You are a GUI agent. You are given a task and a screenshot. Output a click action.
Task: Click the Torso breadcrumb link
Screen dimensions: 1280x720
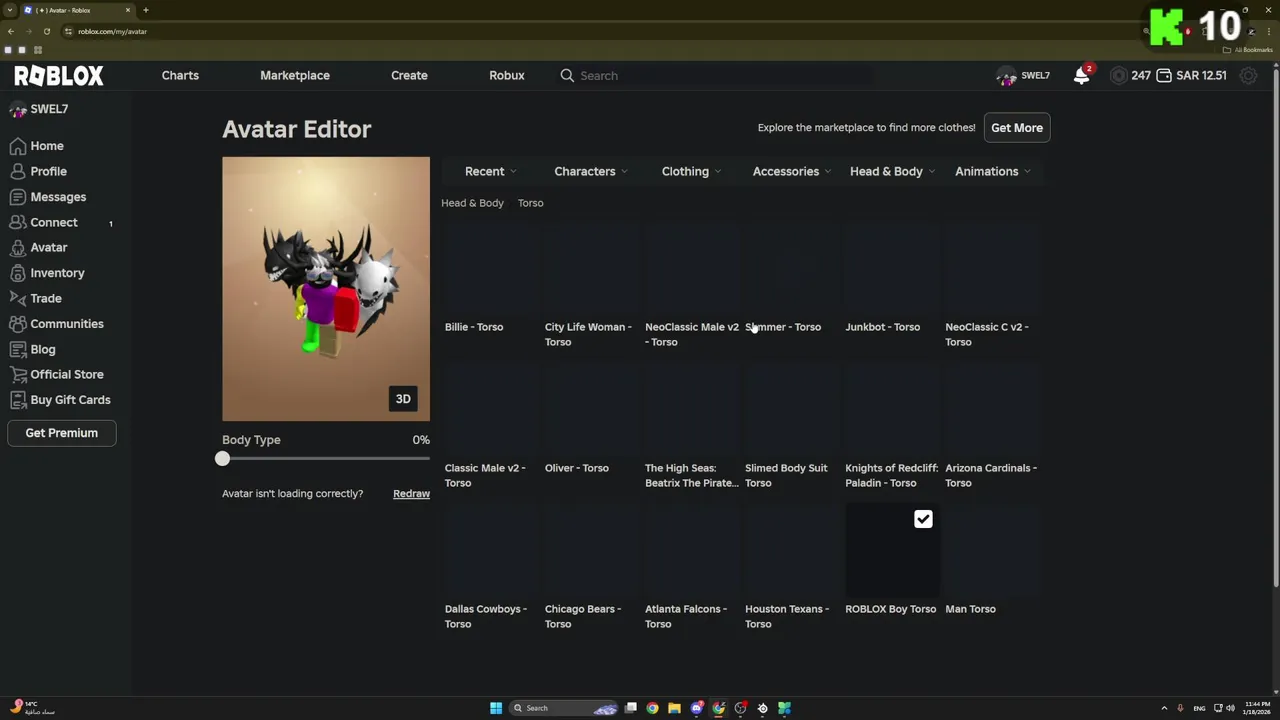[x=530, y=203]
